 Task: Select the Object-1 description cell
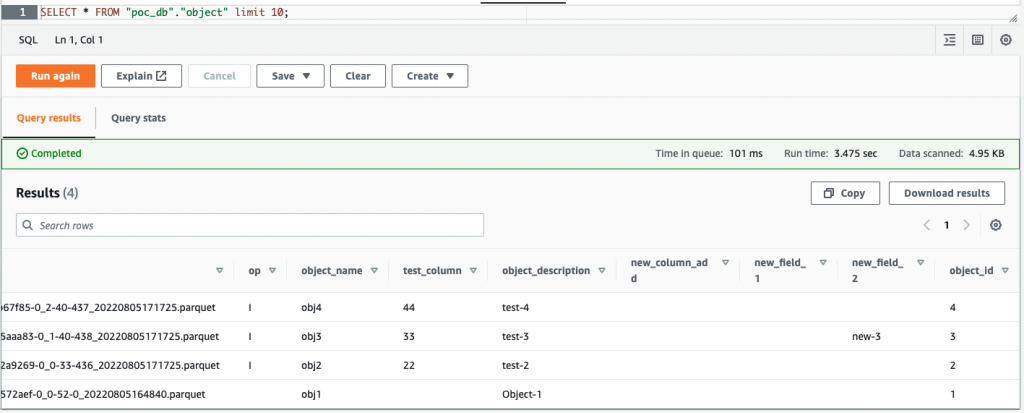pyautogui.click(x=520, y=395)
